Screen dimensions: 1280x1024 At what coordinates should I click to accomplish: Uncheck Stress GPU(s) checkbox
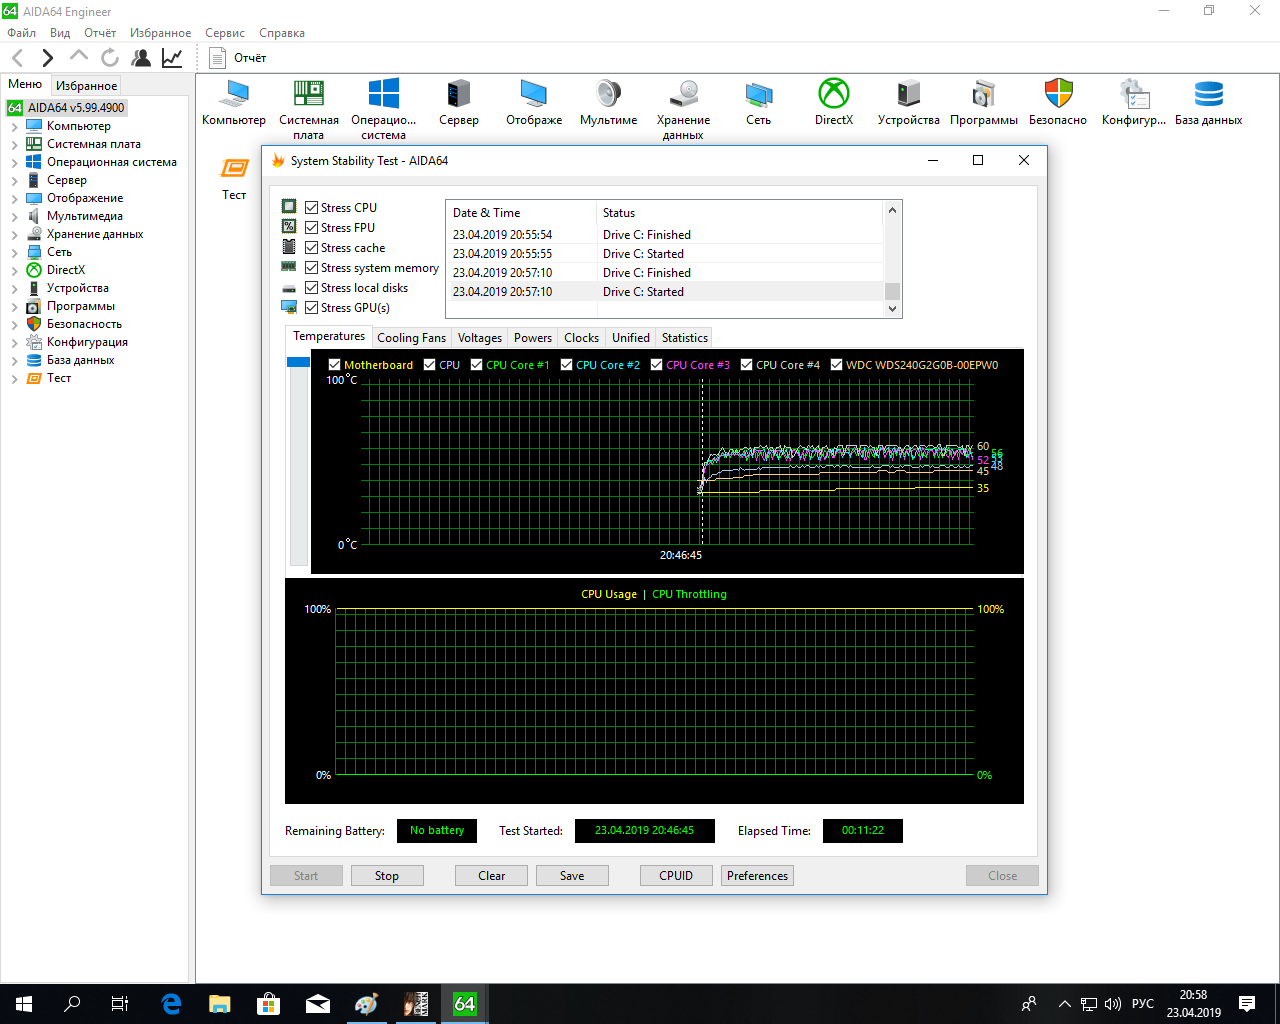312,308
